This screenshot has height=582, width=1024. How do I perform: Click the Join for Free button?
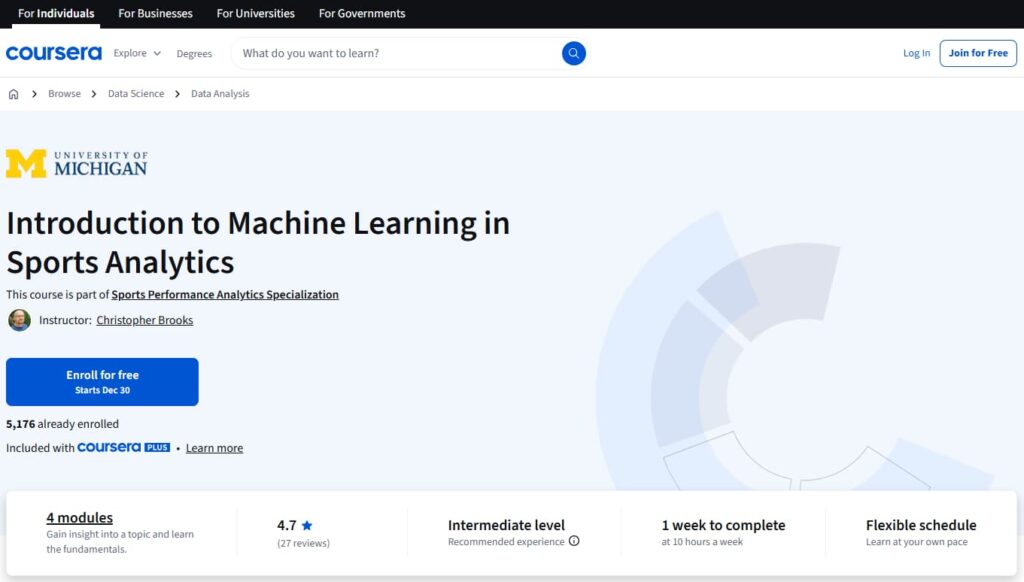[x=978, y=53]
